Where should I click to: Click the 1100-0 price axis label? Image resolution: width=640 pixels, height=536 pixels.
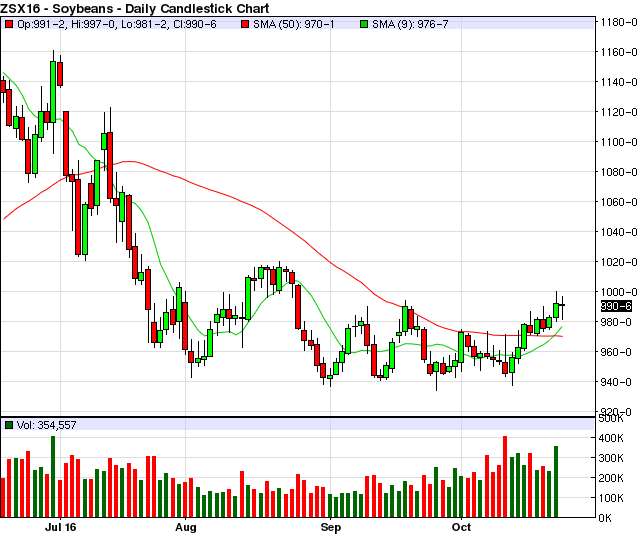(x=618, y=142)
